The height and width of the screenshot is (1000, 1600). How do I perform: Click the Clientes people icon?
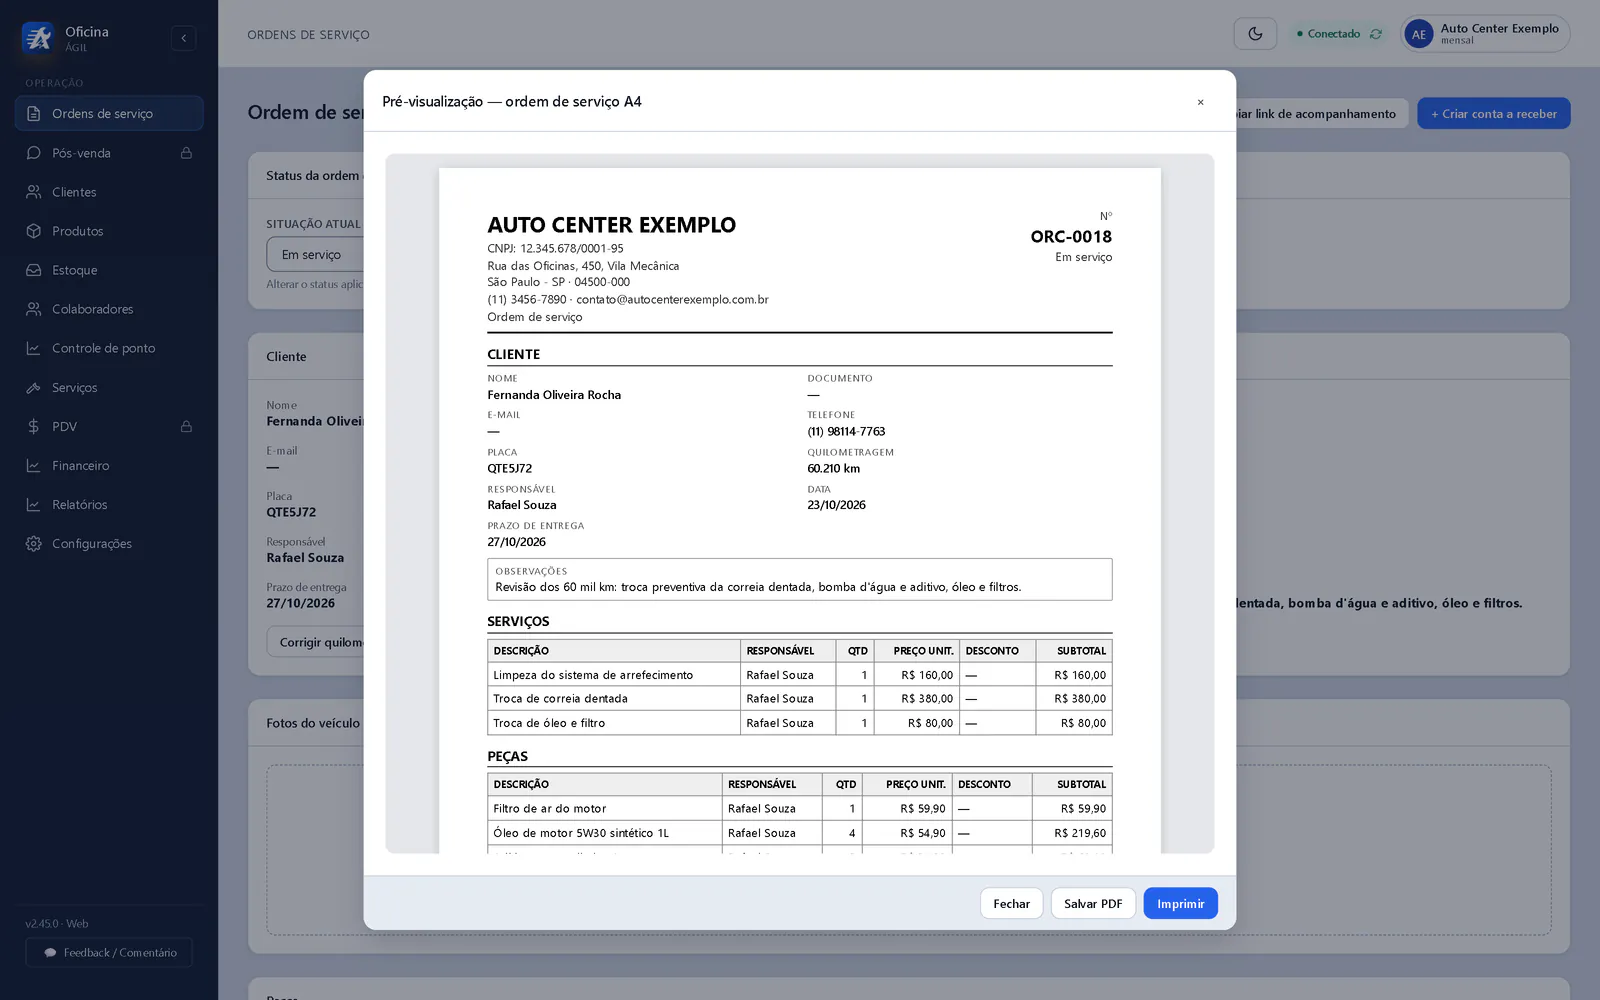tap(33, 192)
